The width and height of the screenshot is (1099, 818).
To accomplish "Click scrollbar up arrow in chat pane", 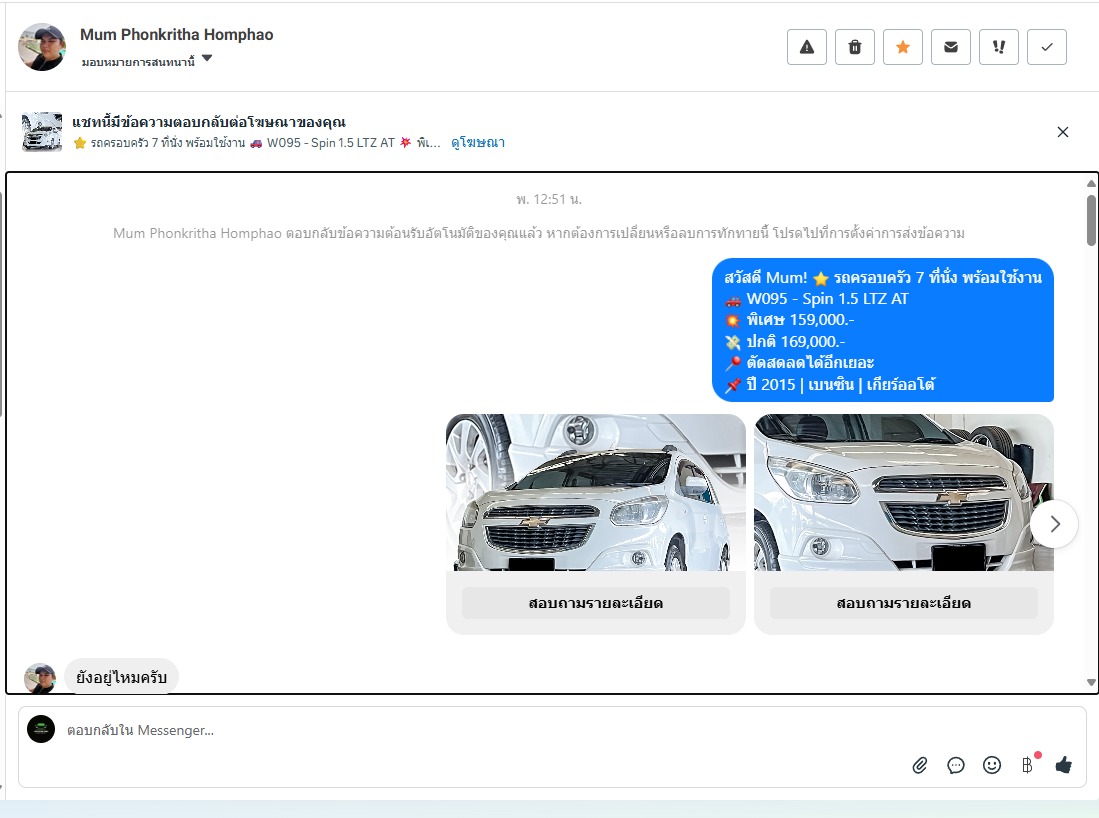I will 1091,184.
